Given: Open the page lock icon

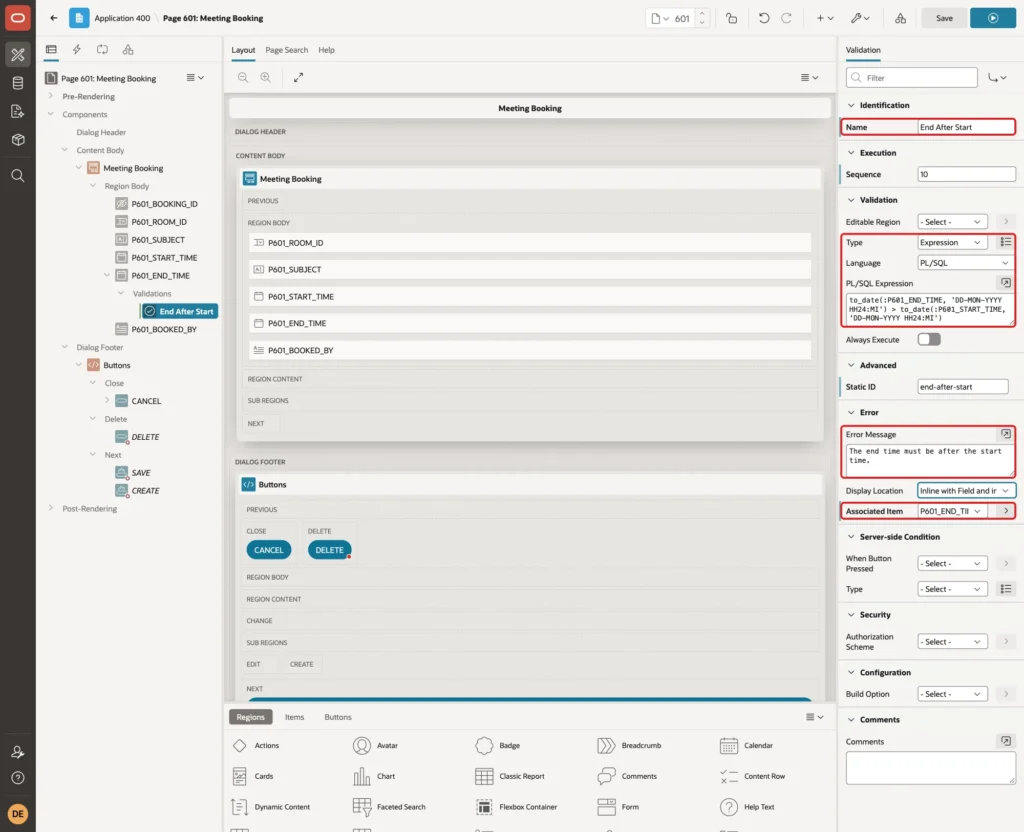Looking at the screenshot, I should [x=731, y=18].
